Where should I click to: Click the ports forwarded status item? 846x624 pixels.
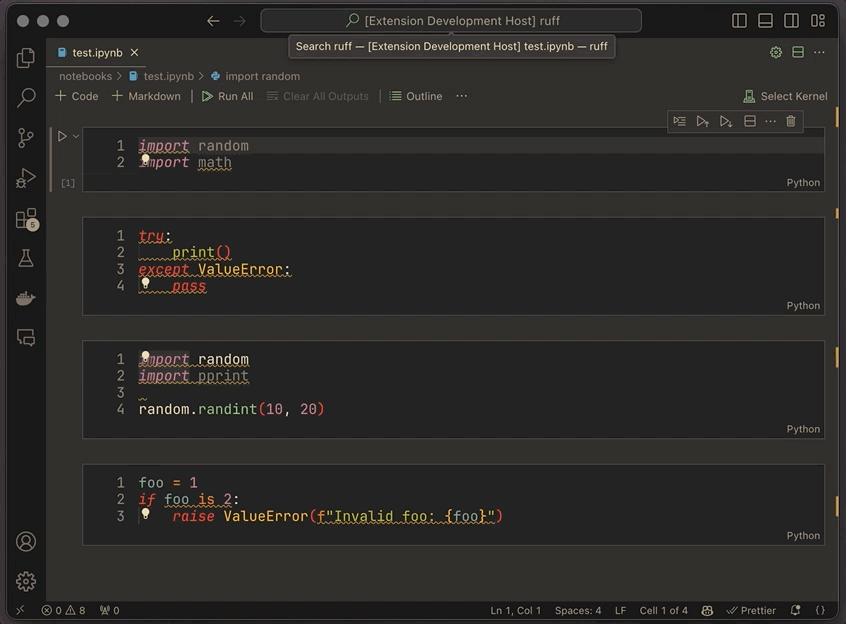110,610
